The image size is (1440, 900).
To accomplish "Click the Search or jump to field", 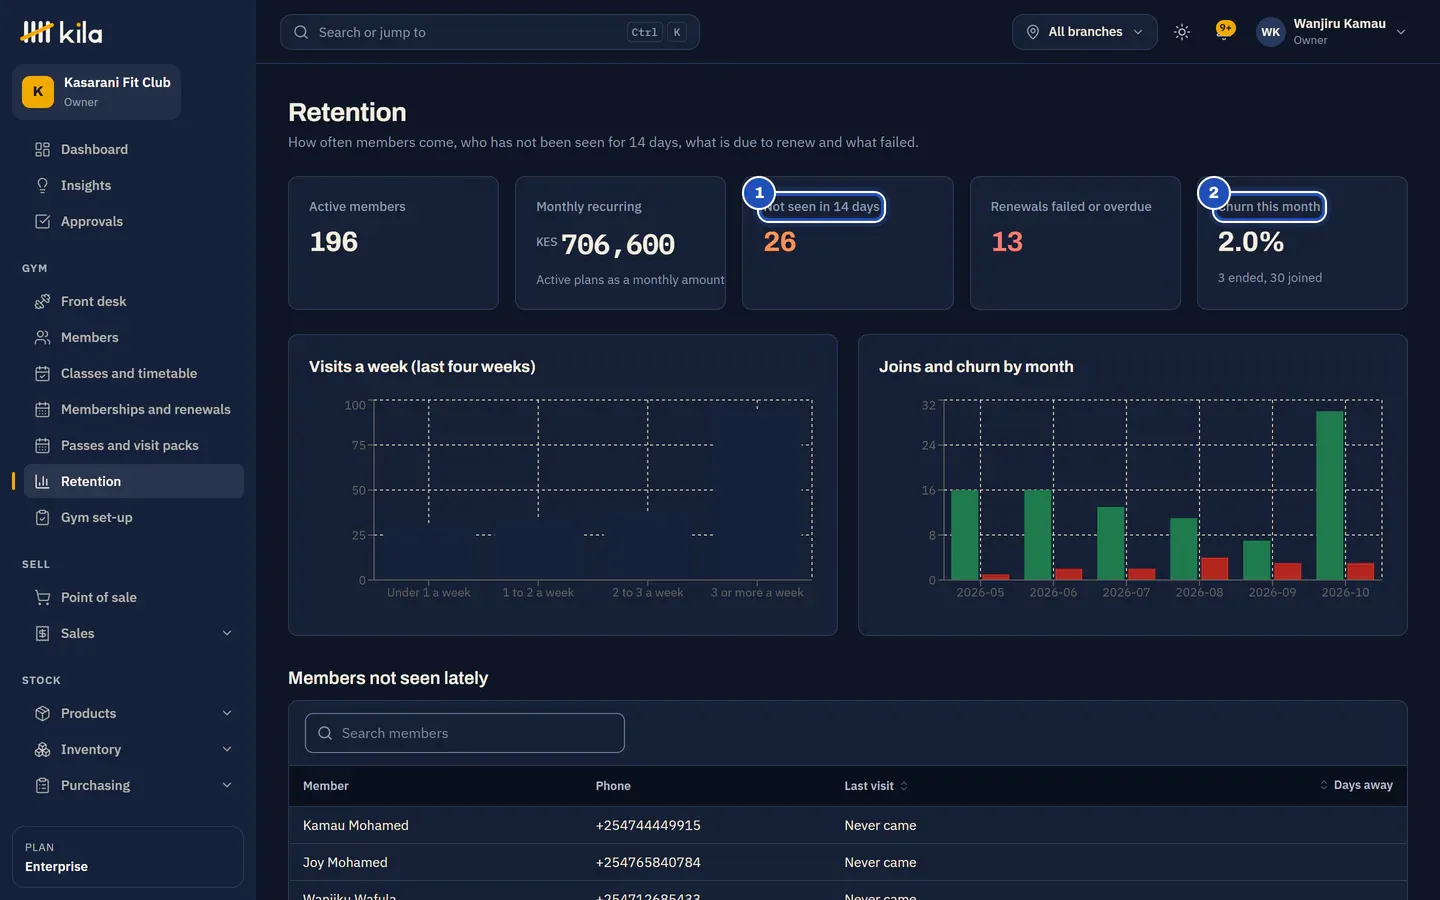I will tap(490, 32).
